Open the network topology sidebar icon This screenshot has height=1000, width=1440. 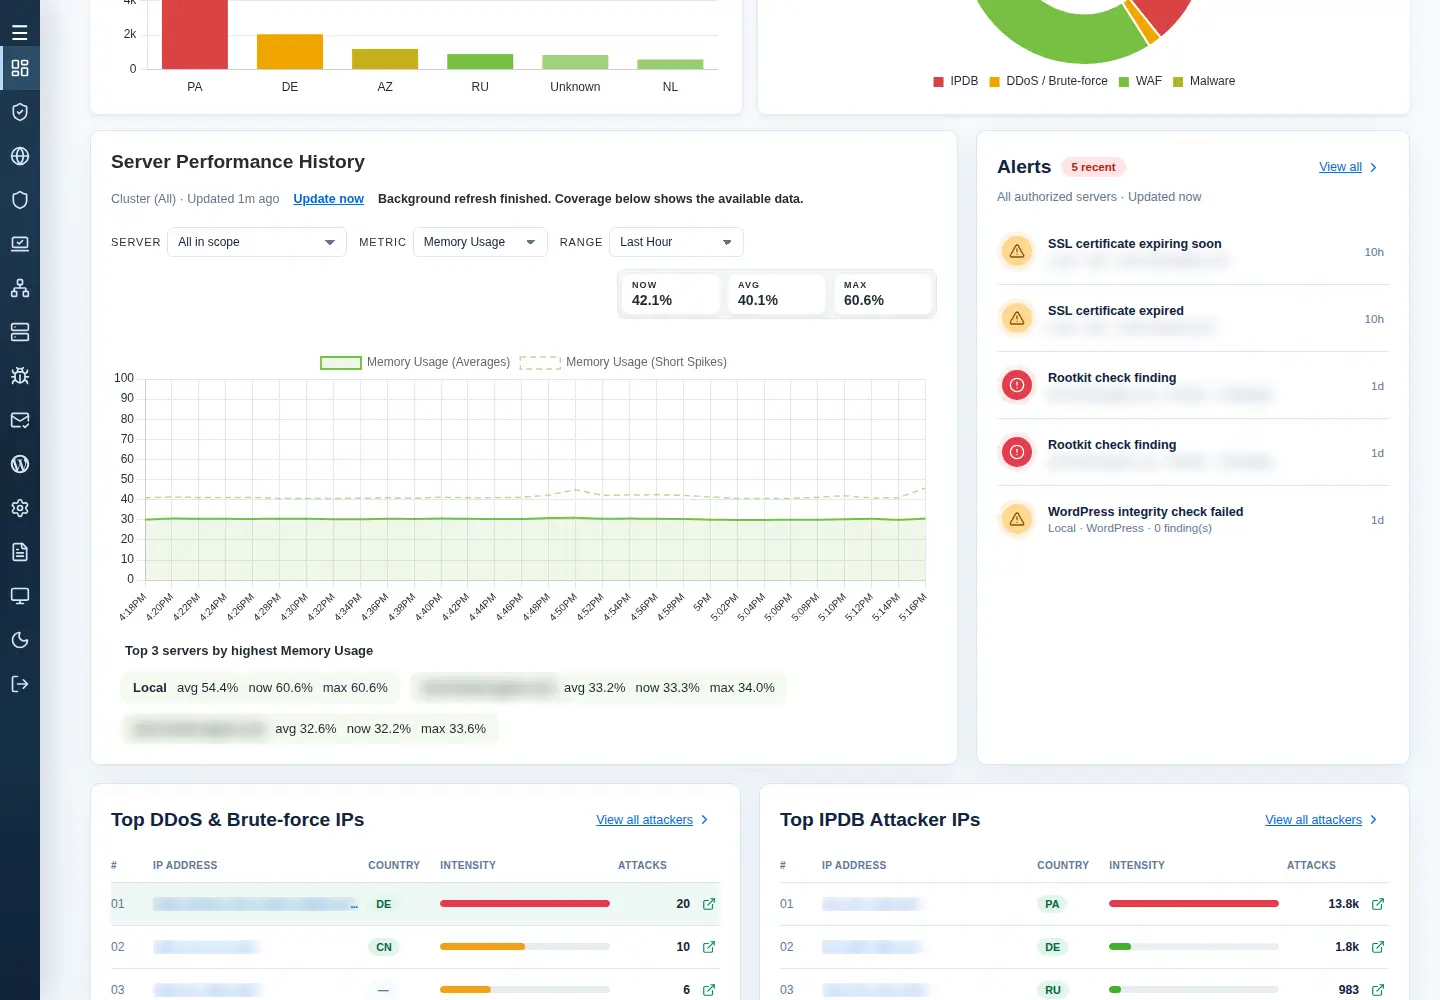pos(20,288)
